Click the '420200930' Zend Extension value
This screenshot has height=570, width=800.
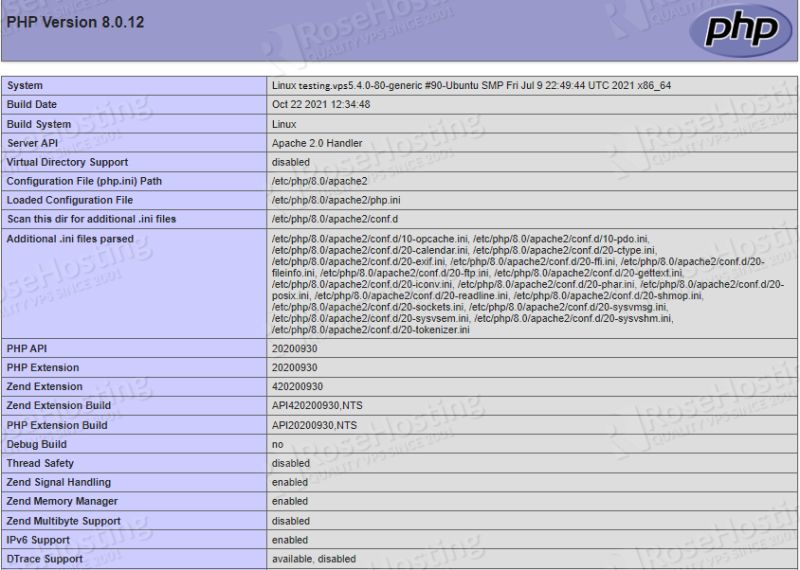(297, 386)
